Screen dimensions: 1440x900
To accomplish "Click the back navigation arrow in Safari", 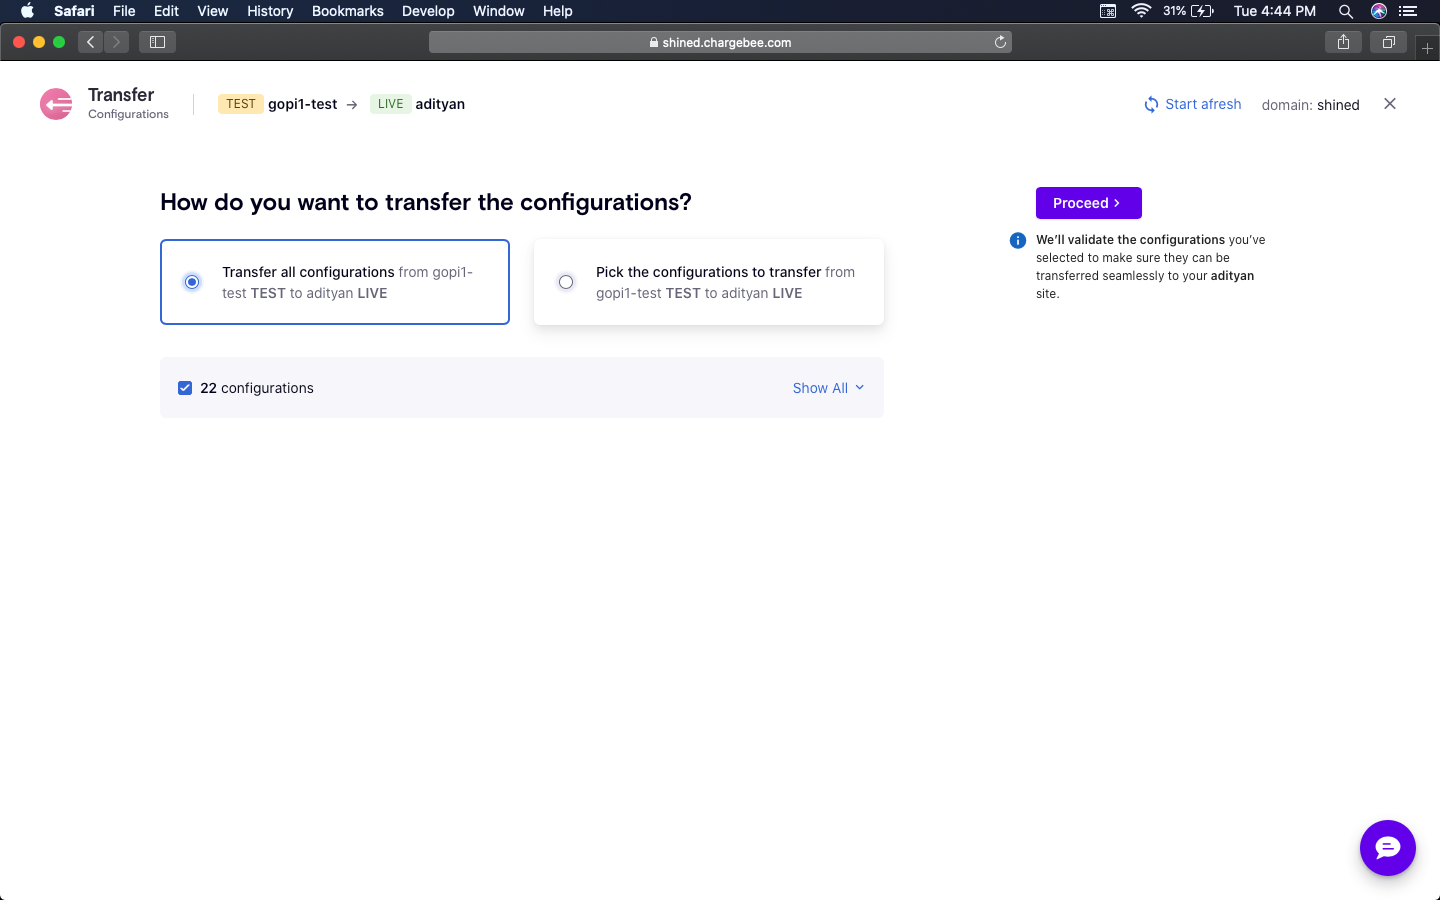I will pyautogui.click(x=90, y=41).
